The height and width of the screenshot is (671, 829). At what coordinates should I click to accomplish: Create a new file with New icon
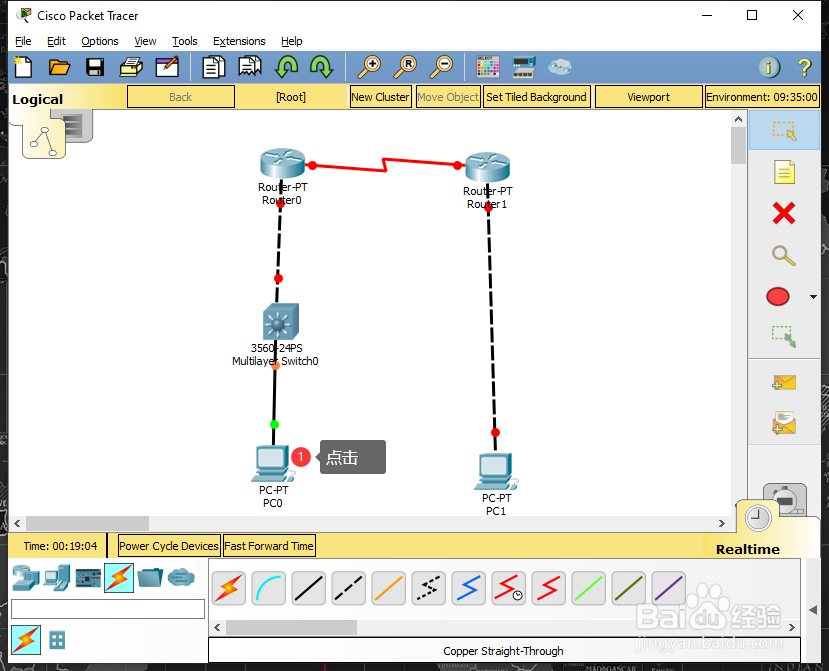point(23,67)
